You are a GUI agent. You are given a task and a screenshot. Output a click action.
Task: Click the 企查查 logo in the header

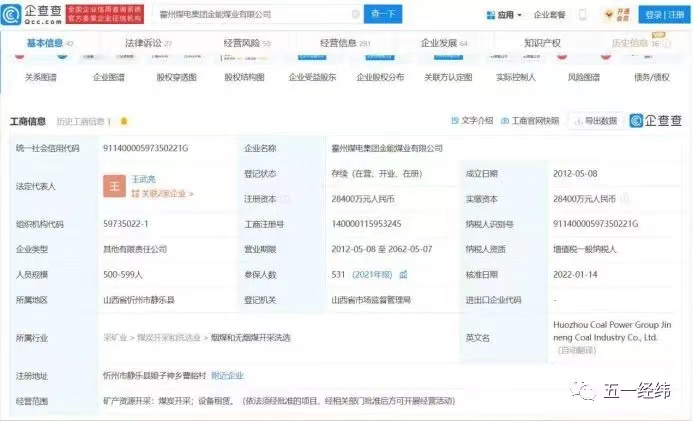[37, 15]
